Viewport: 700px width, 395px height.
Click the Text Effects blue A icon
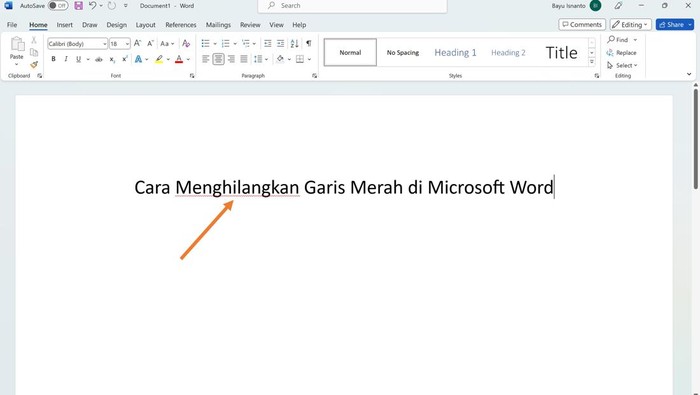pos(138,59)
